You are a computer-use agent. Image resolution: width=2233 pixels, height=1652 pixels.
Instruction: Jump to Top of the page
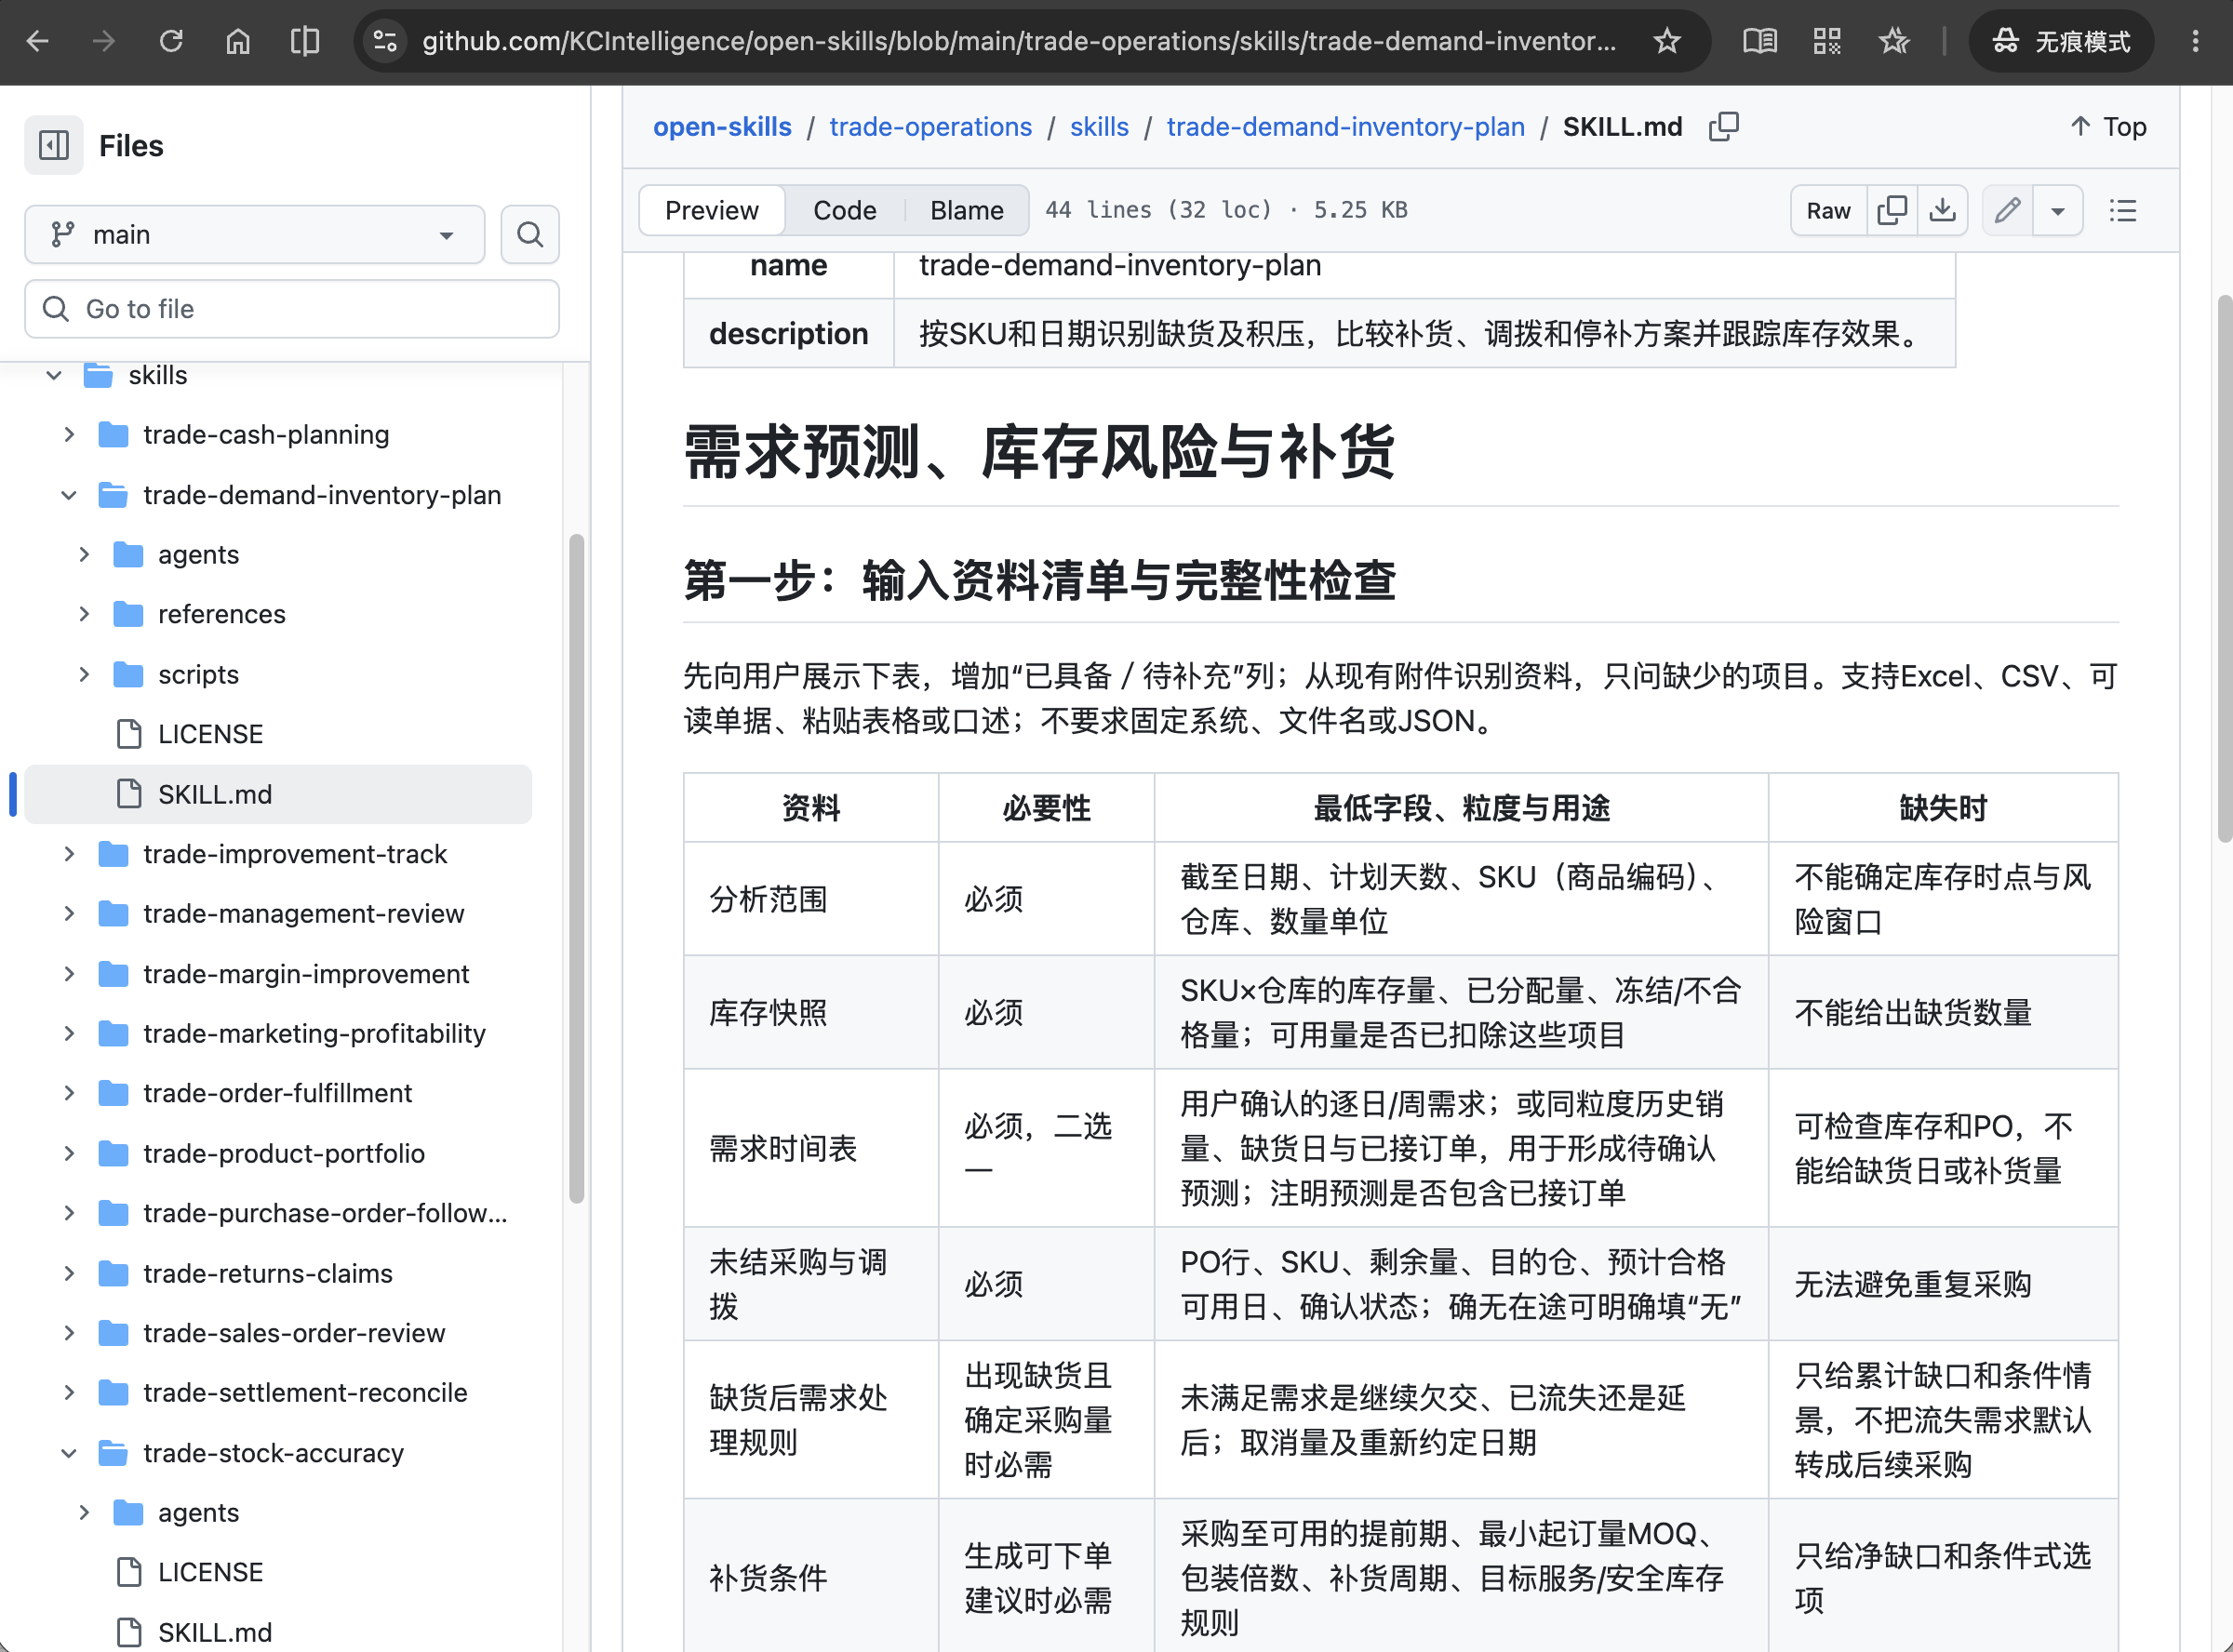coord(2108,127)
